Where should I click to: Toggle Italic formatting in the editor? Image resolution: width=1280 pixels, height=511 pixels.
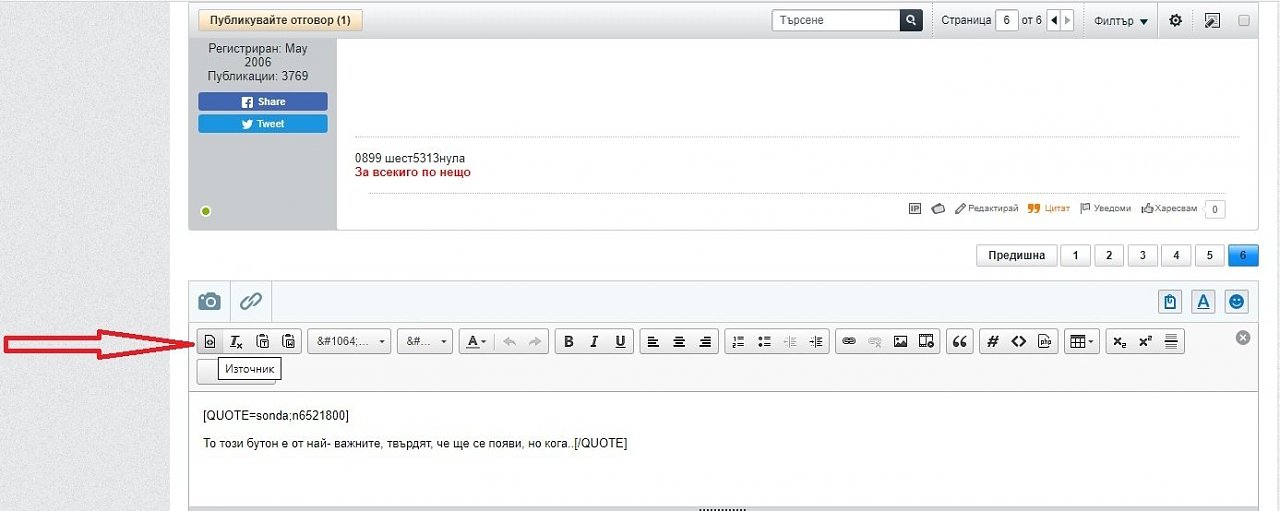(594, 342)
